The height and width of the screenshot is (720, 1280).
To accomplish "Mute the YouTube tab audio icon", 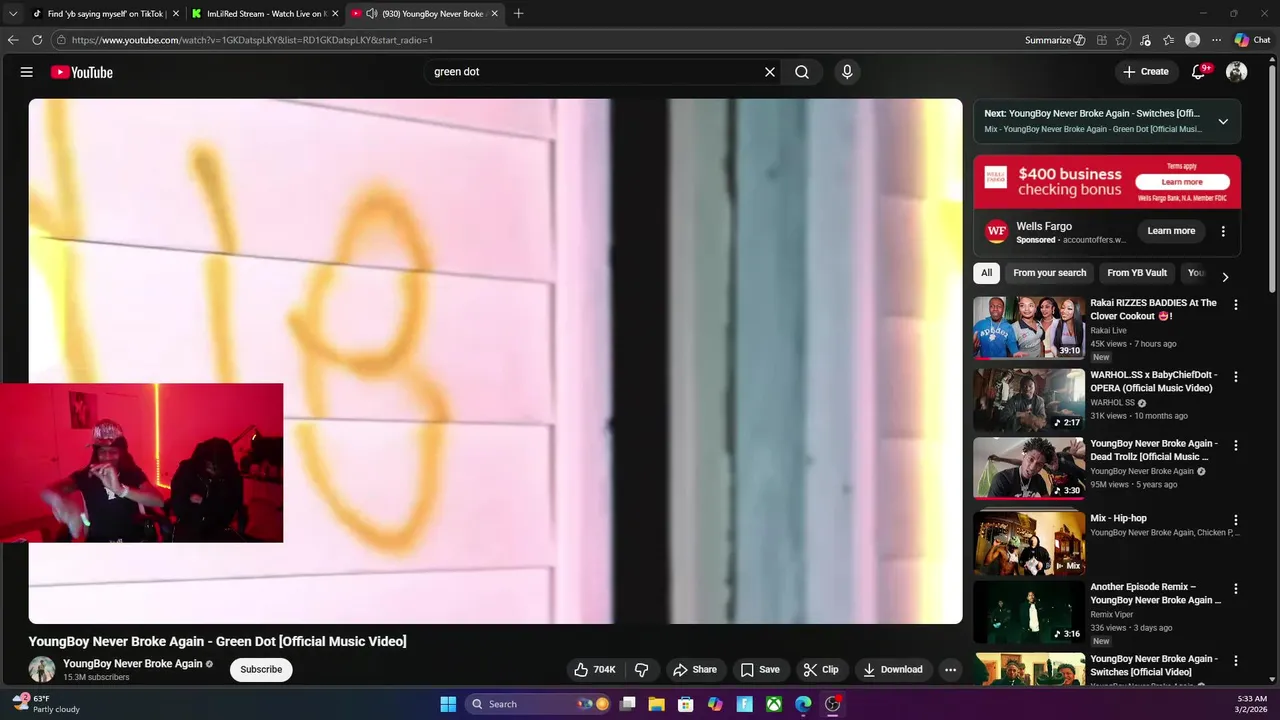I will tap(372, 14).
